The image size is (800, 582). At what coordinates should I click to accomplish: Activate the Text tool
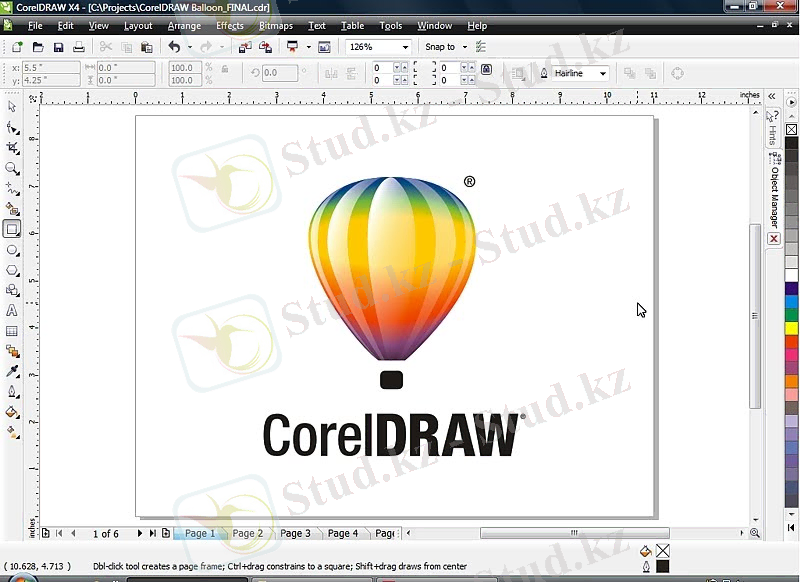pos(12,311)
